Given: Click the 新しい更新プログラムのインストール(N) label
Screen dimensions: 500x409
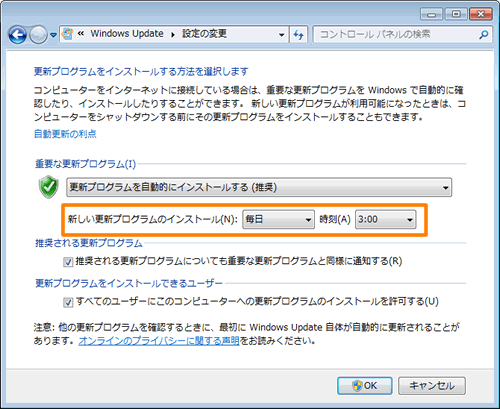Looking at the screenshot, I should (153, 219).
